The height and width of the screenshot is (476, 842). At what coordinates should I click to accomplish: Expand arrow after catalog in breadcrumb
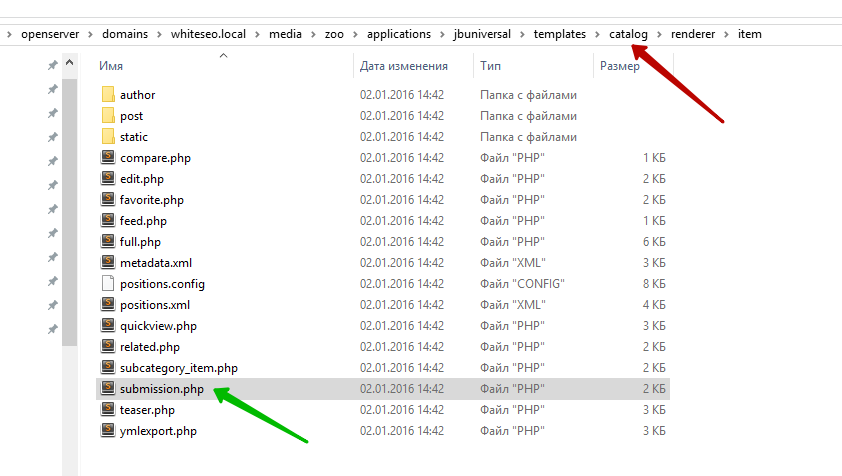point(660,34)
